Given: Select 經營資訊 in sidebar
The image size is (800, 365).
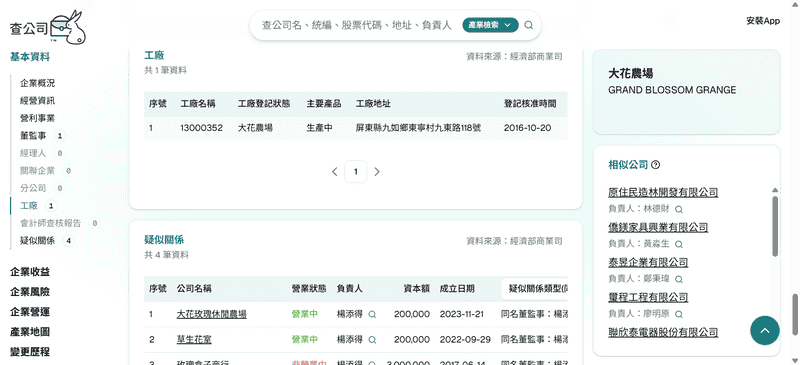Looking at the screenshot, I should click(37, 101).
